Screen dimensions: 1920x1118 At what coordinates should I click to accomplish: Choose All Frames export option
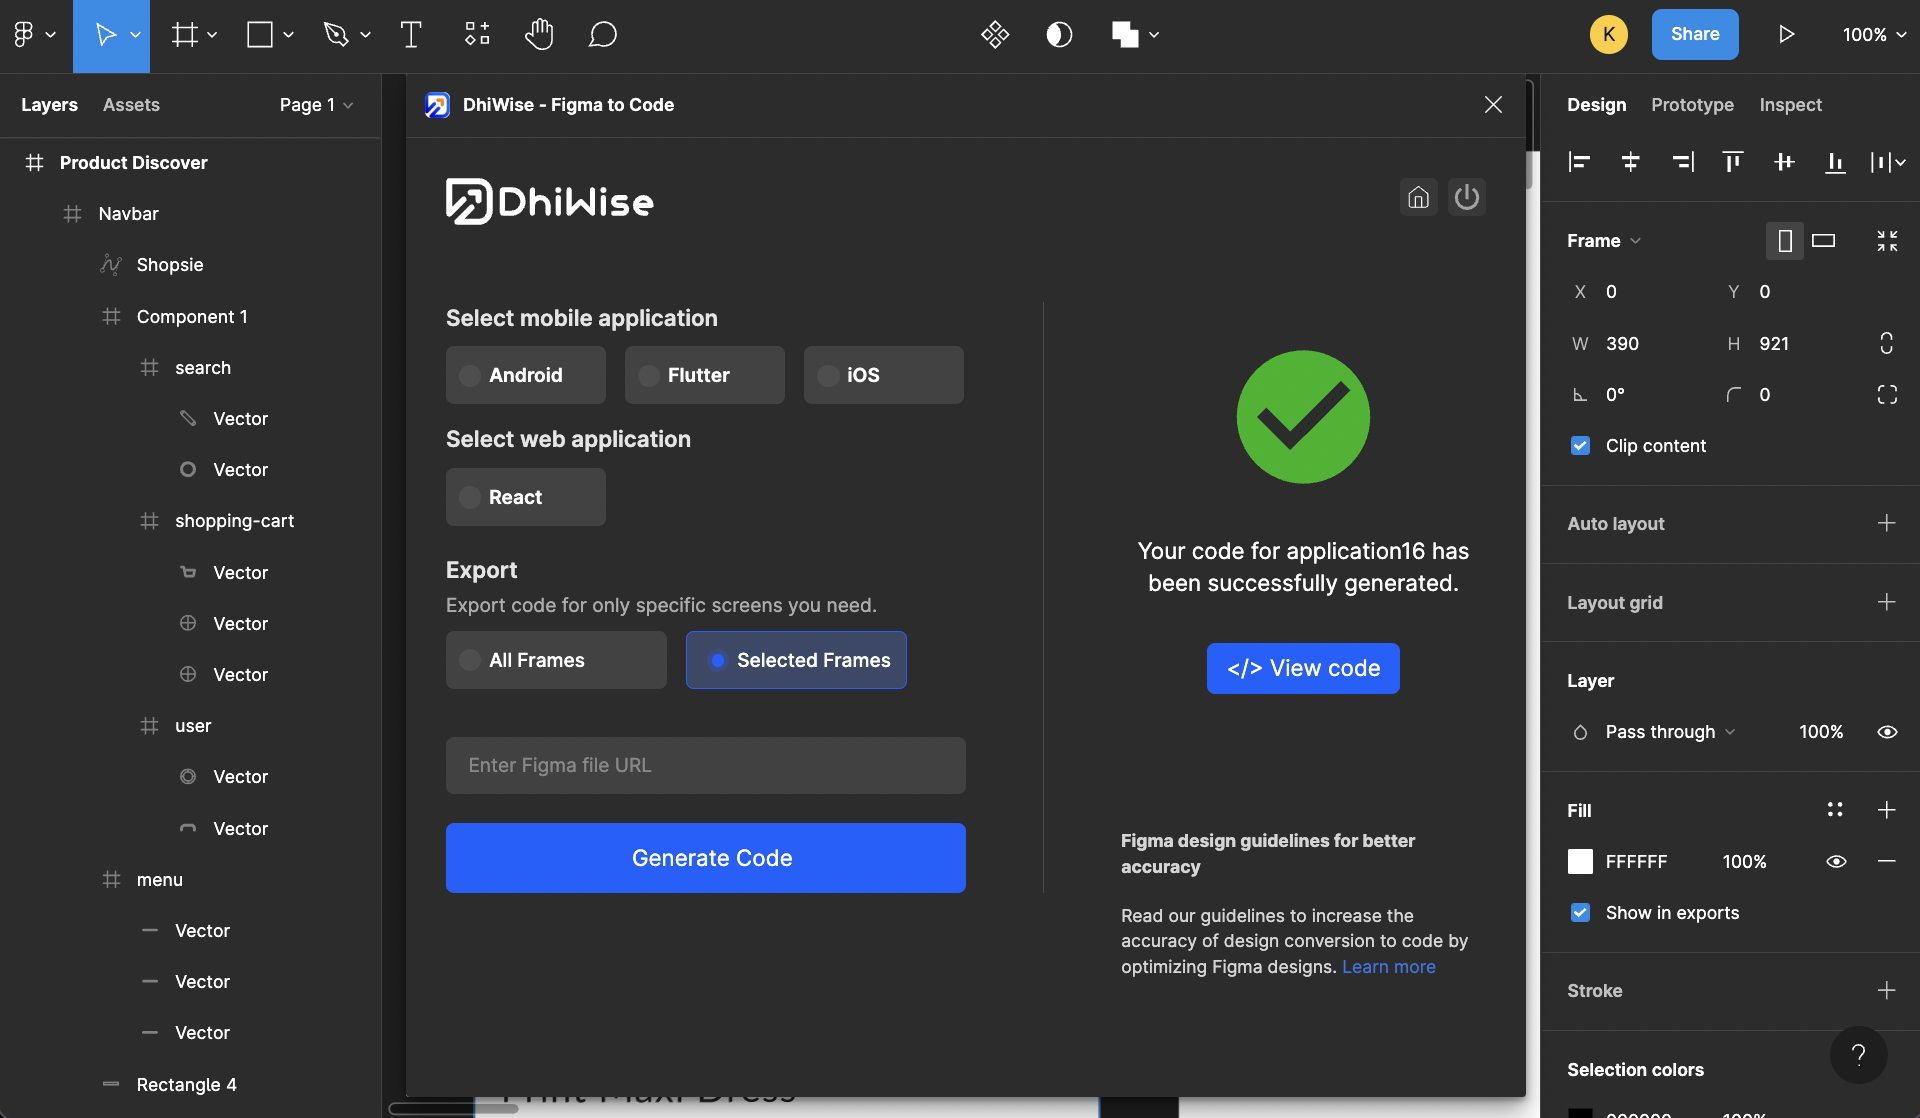pyautogui.click(x=556, y=660)
